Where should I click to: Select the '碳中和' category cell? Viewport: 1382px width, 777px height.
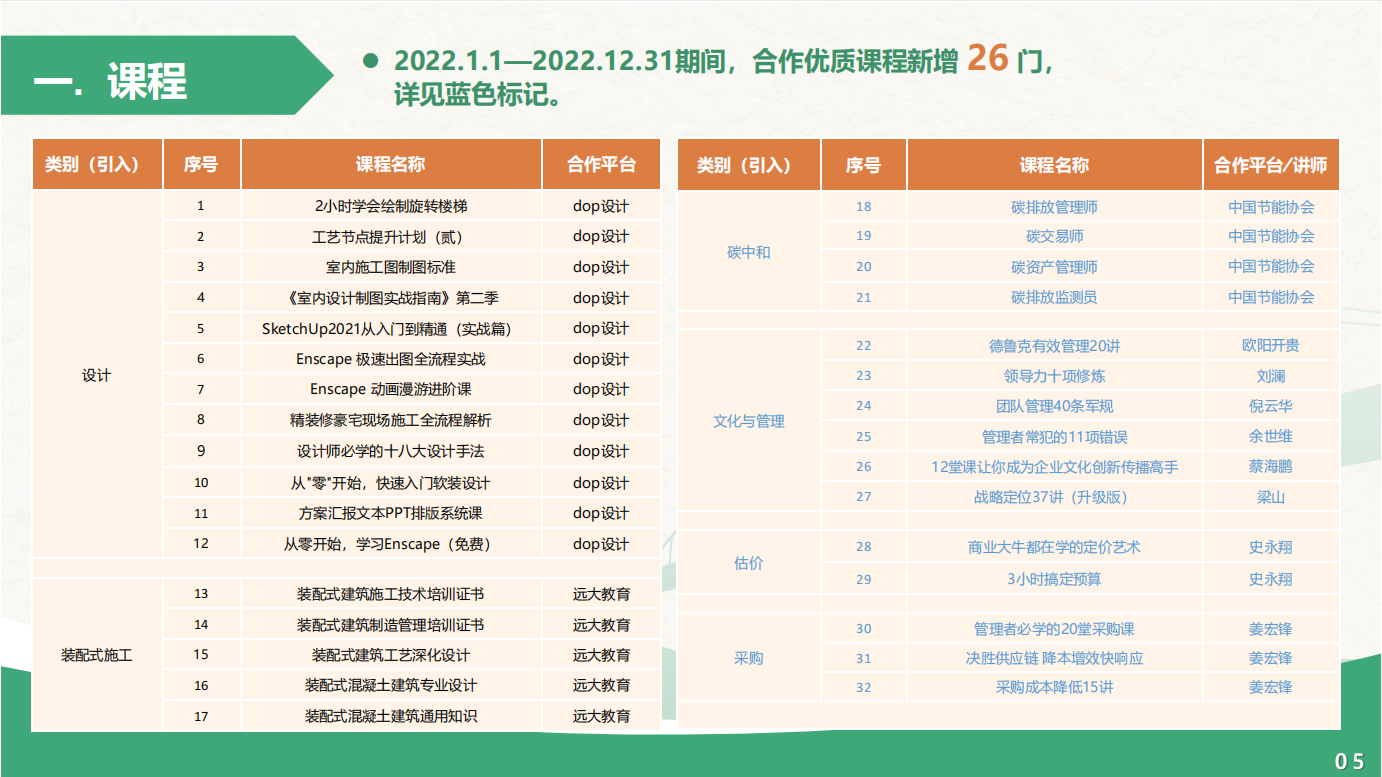(749, 252)
